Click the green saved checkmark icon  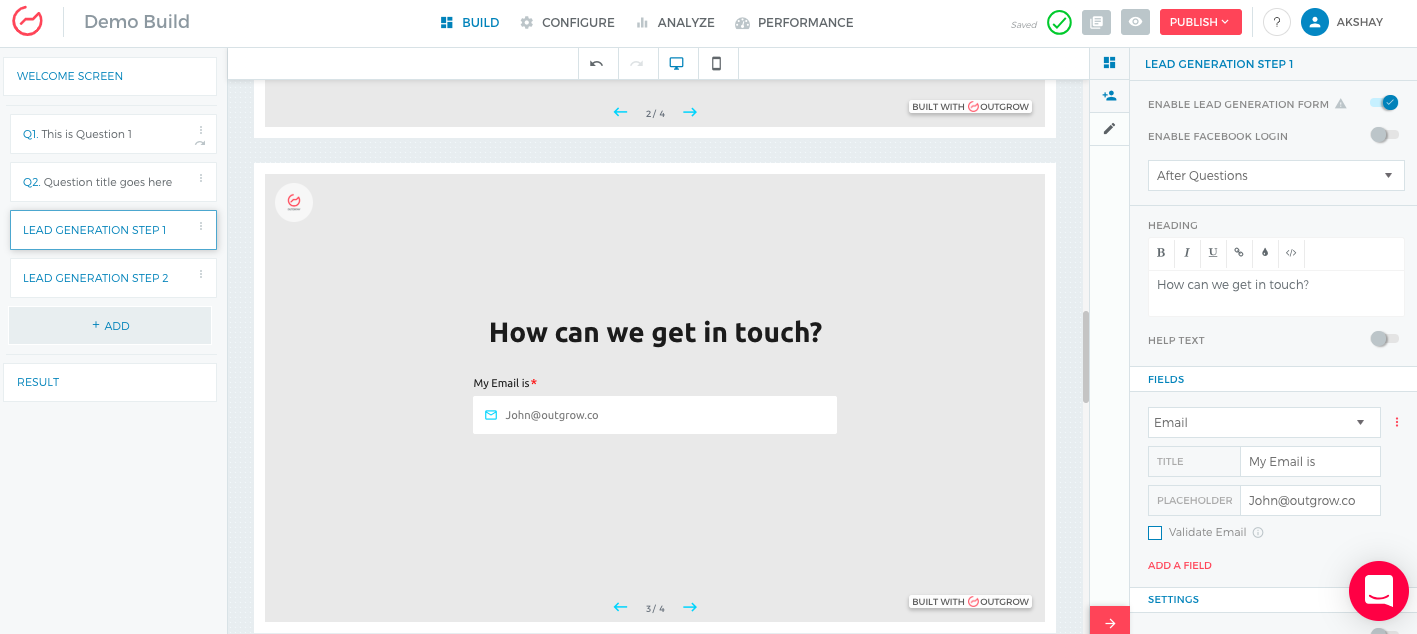1059,22
